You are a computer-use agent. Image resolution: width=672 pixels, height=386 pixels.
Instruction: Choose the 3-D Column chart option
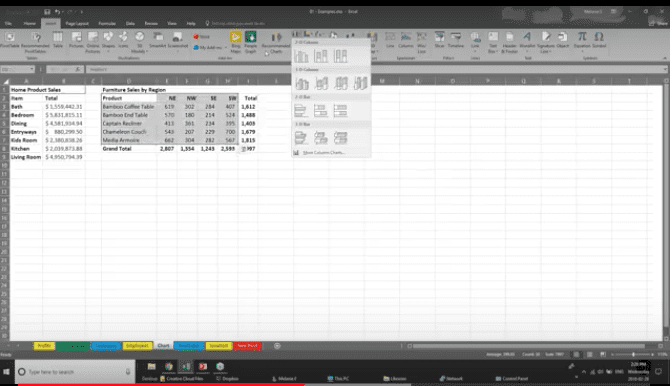pos(360,83)
